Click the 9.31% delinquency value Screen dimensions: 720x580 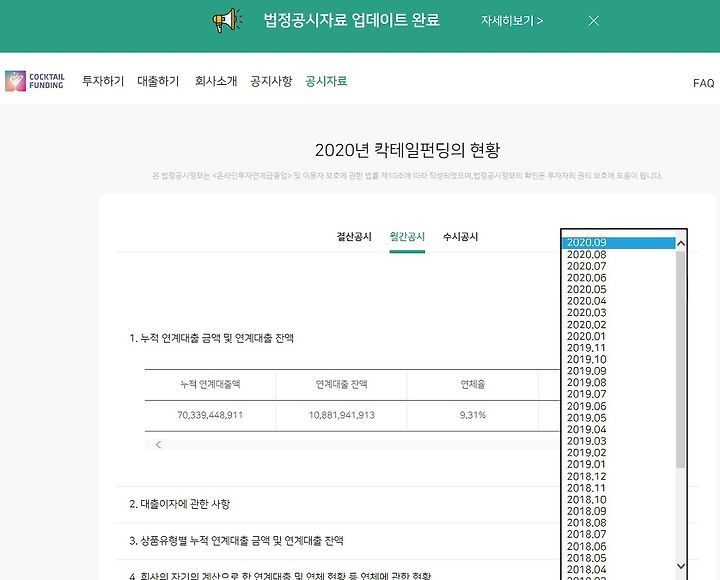point(473,415)
